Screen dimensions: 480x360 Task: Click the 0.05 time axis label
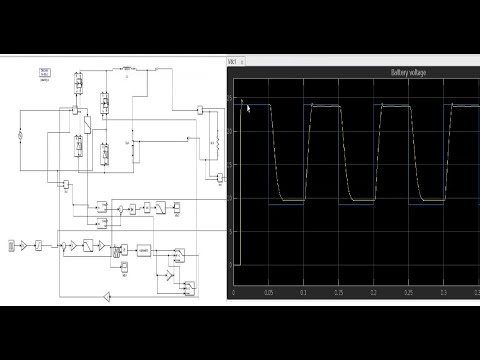click(x=269, y=293)
